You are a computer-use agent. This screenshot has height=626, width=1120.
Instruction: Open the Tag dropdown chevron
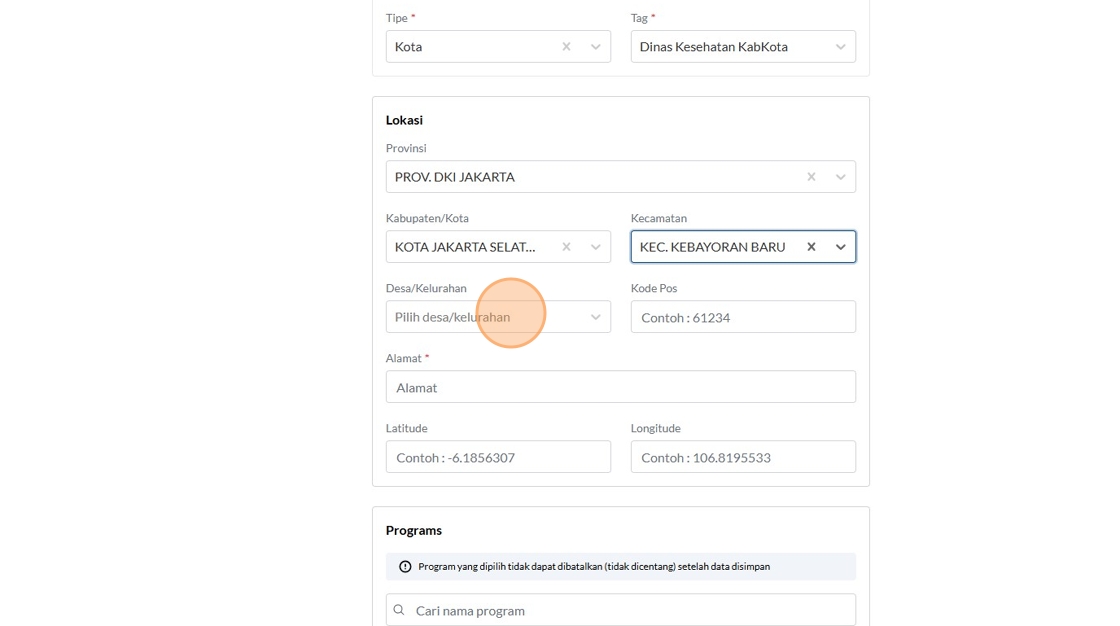coord(841,47)
